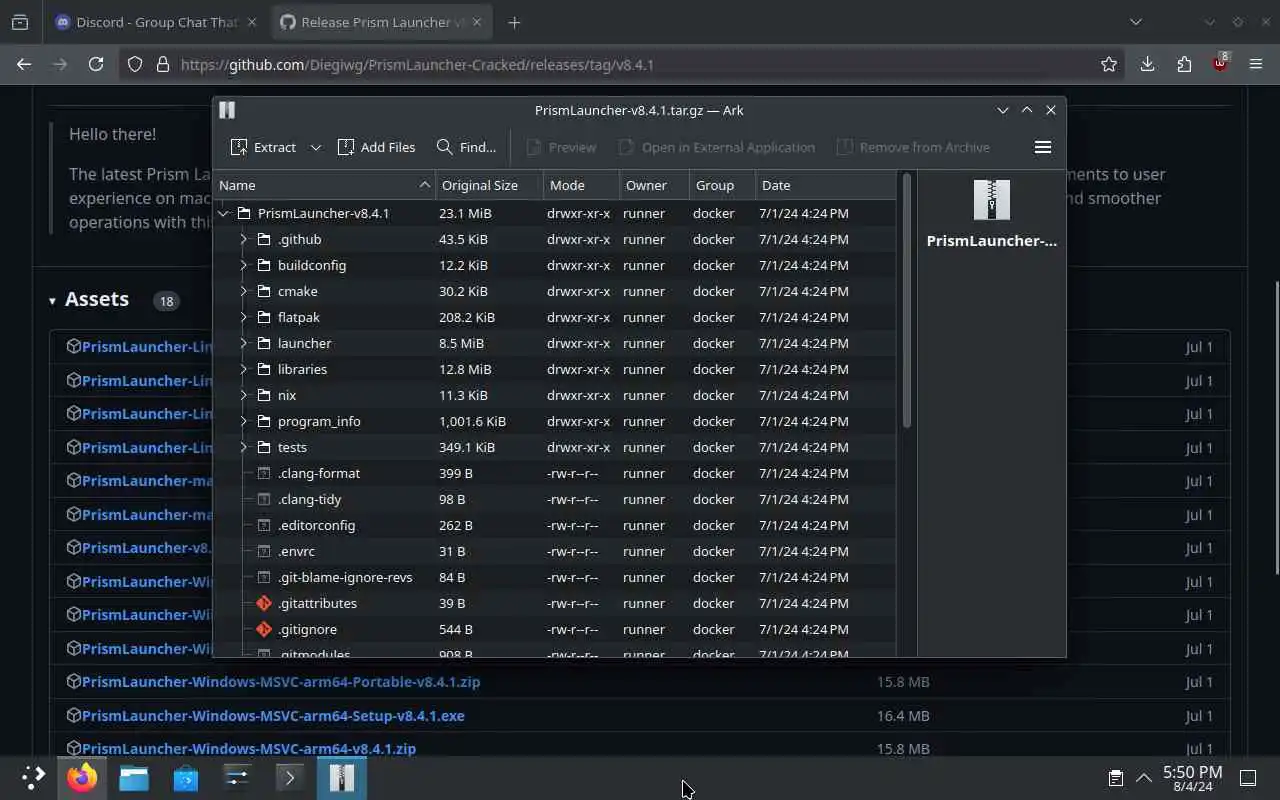
Task: Download PrismLauncher-Windows-MSVC-arm64-v8.4.1.zip
Action: [249, 748]
